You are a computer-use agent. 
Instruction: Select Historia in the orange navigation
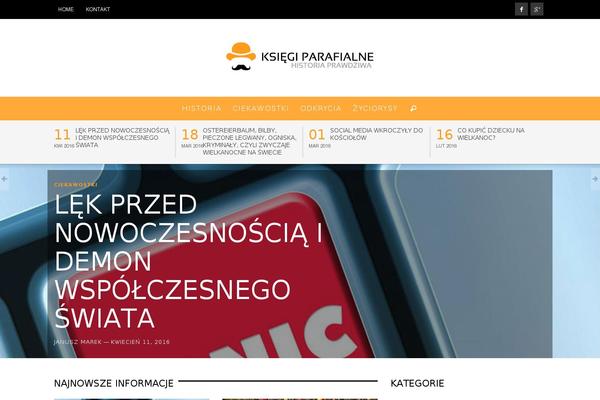(201, 108)
